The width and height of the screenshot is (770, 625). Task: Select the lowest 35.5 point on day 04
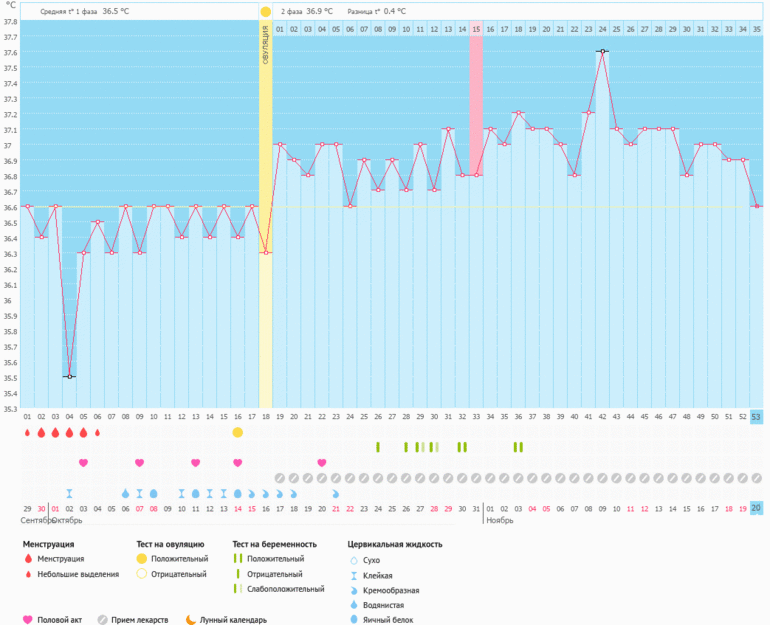pyautogui.click(x=69, y=376)
